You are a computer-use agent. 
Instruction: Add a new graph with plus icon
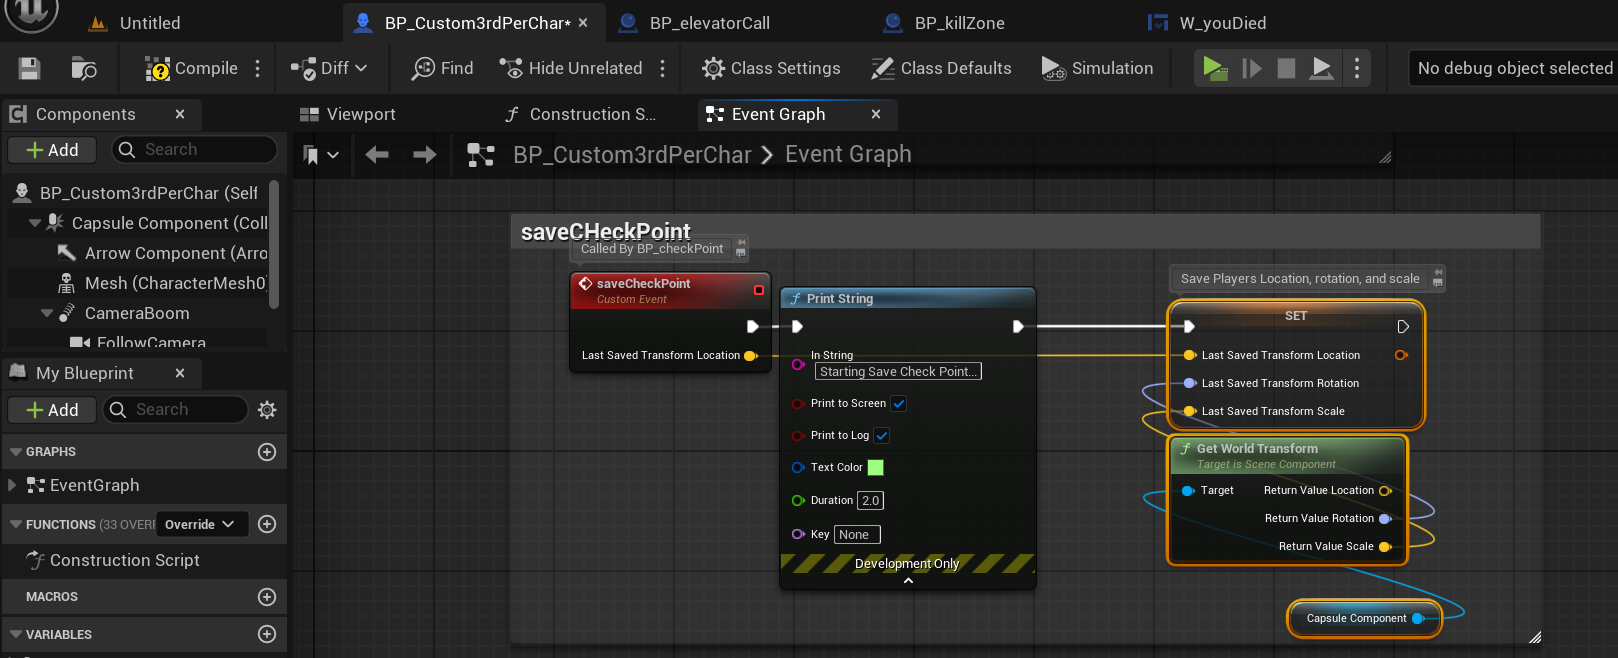[267, 452]
